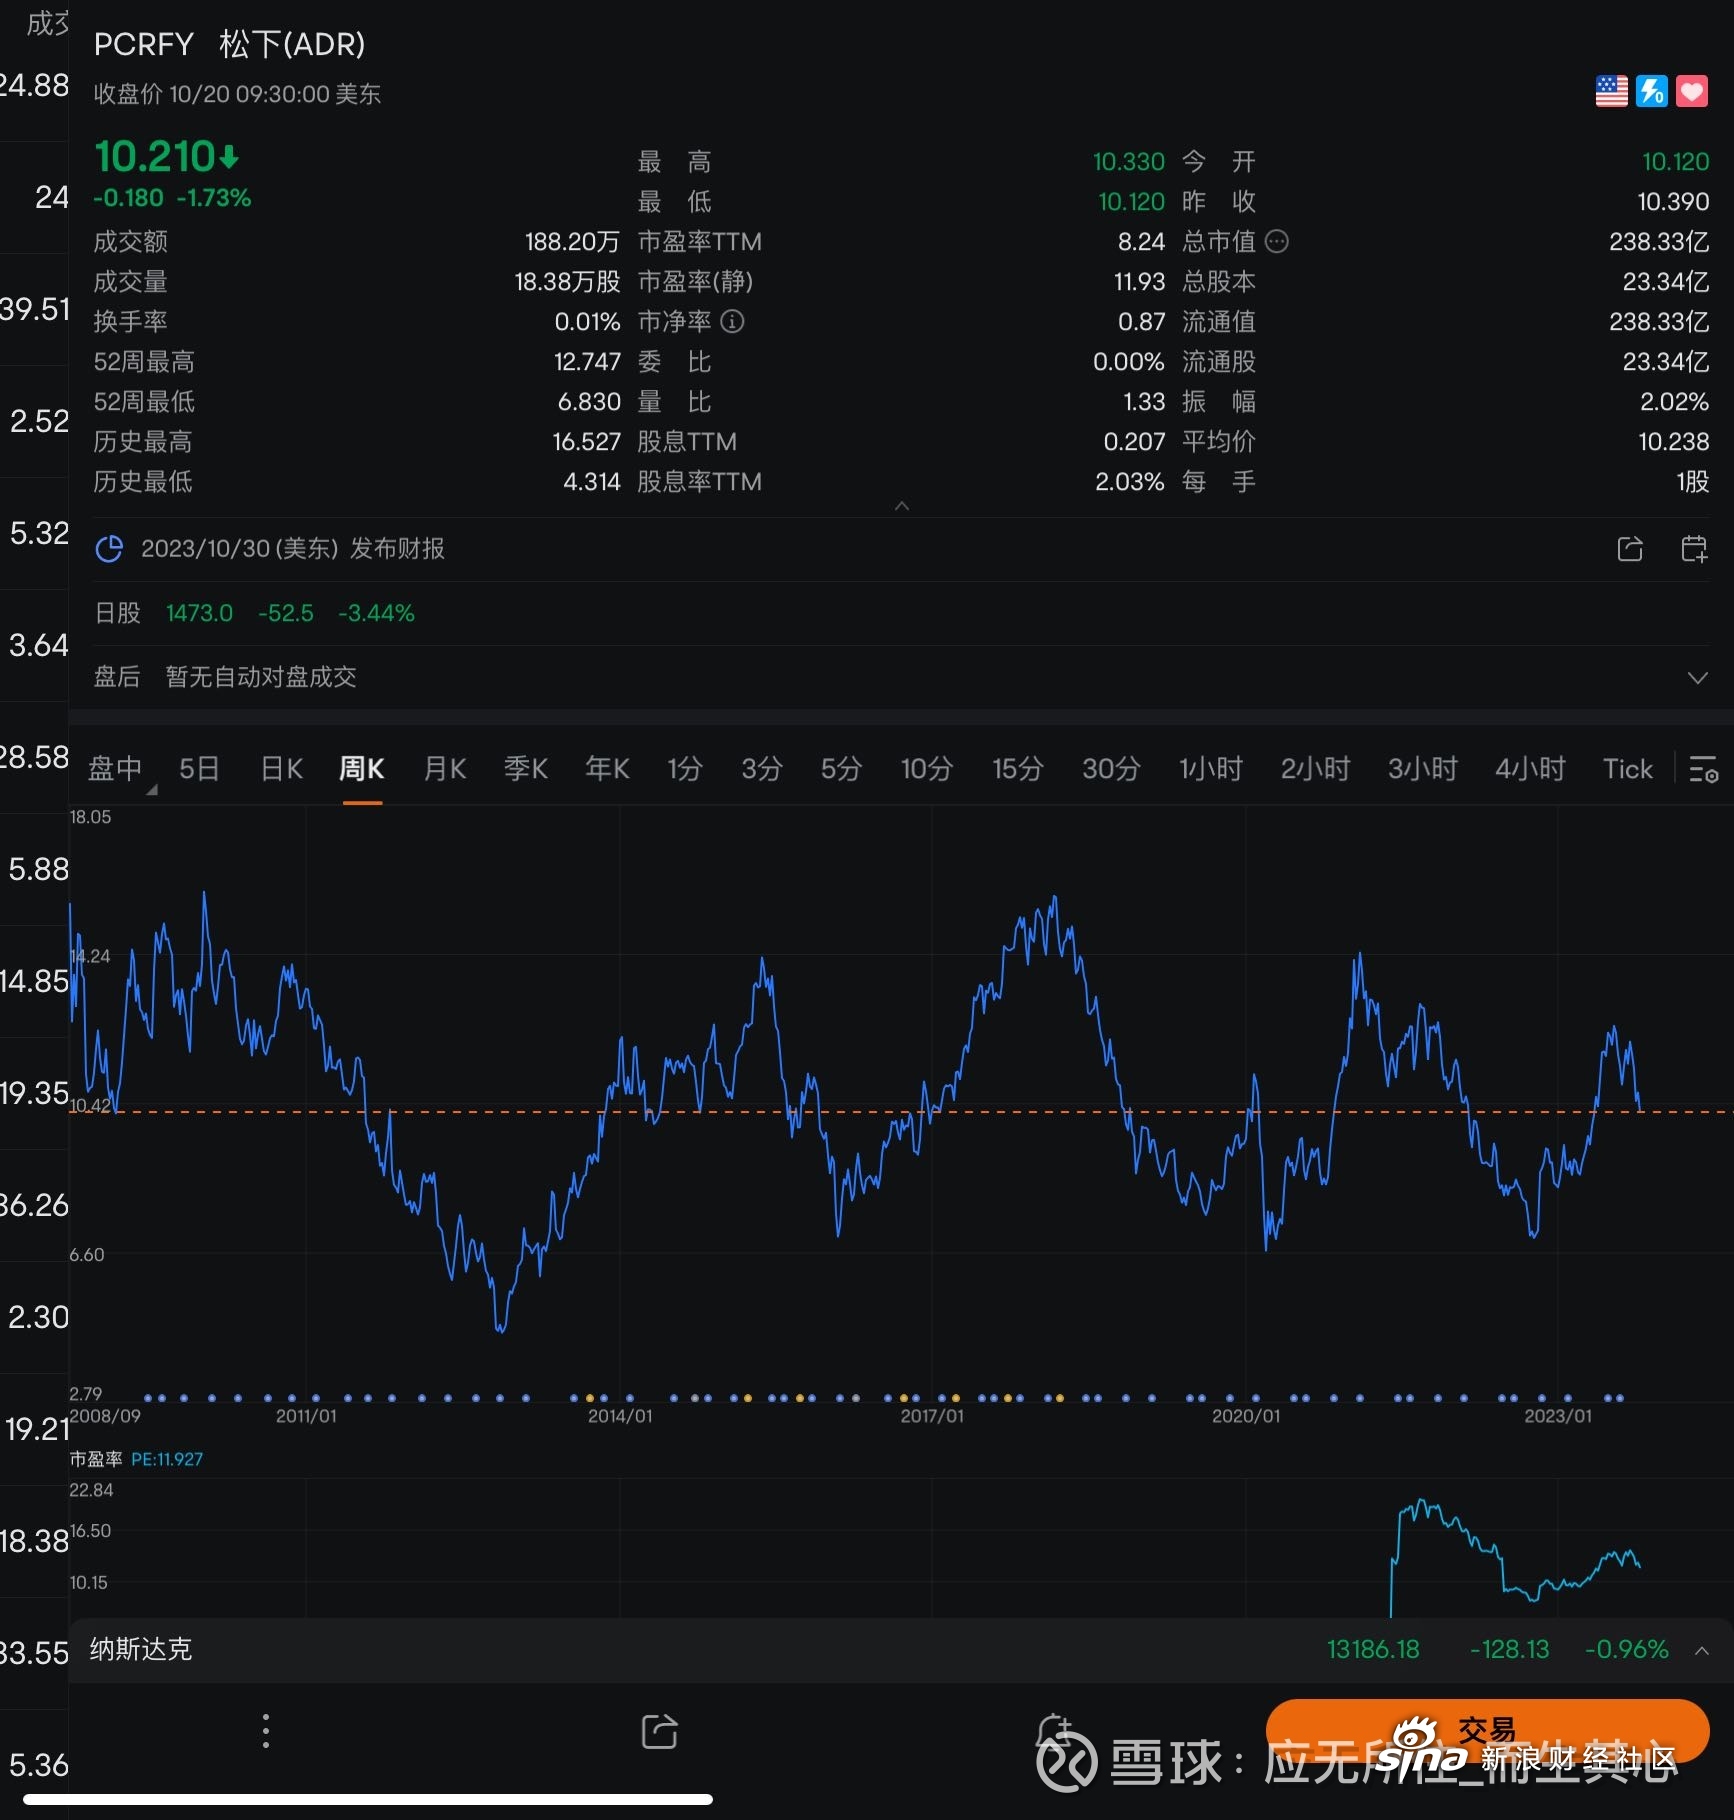Viewport: 1734px width, 1820px height.
Task: Open the 市净率 info icon
Action: click(733, 321)
